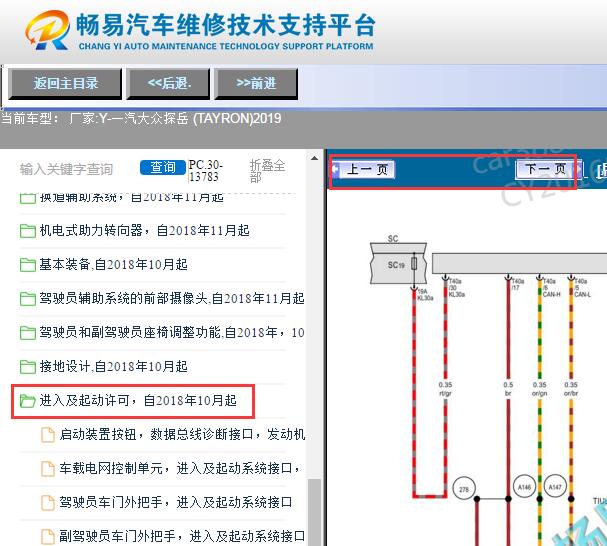Expand 驾驶员和副驾驶员座椅调整功能 entry
607x546 pixels.
pyautogui.click(x=172, y=332)
